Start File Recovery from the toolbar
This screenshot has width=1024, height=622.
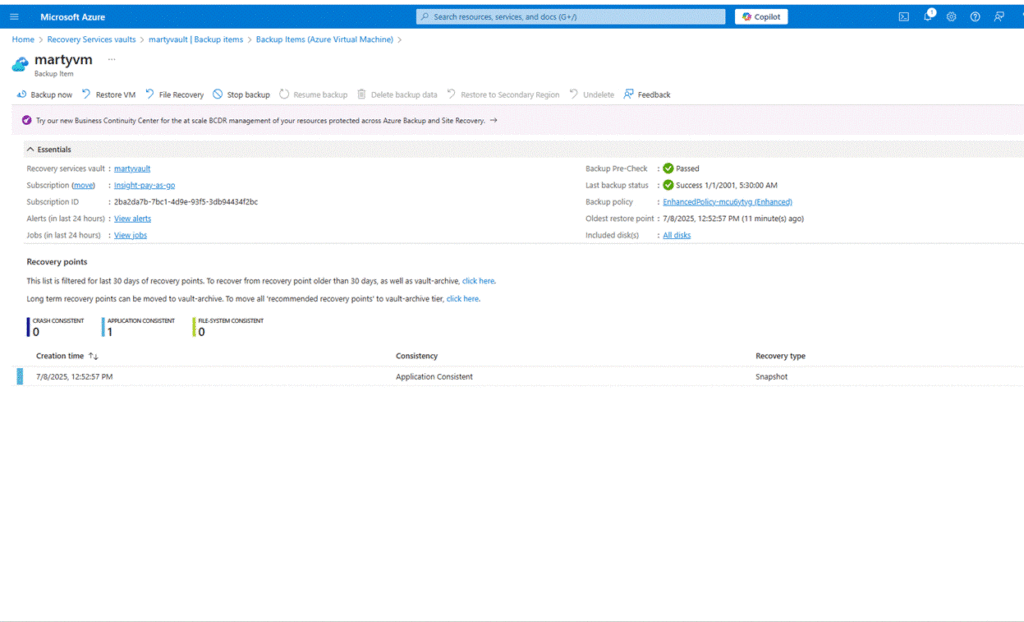pos(174,95)
